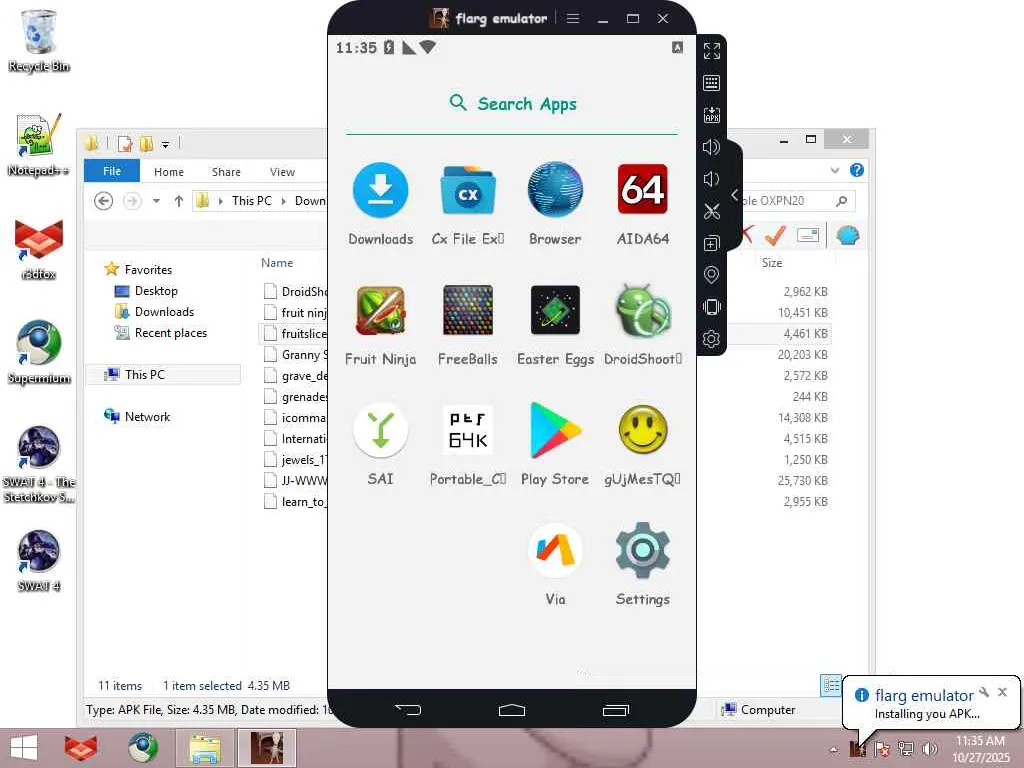Switch to the View ribbon tab
1024x768 pixels.
[282, 172]
